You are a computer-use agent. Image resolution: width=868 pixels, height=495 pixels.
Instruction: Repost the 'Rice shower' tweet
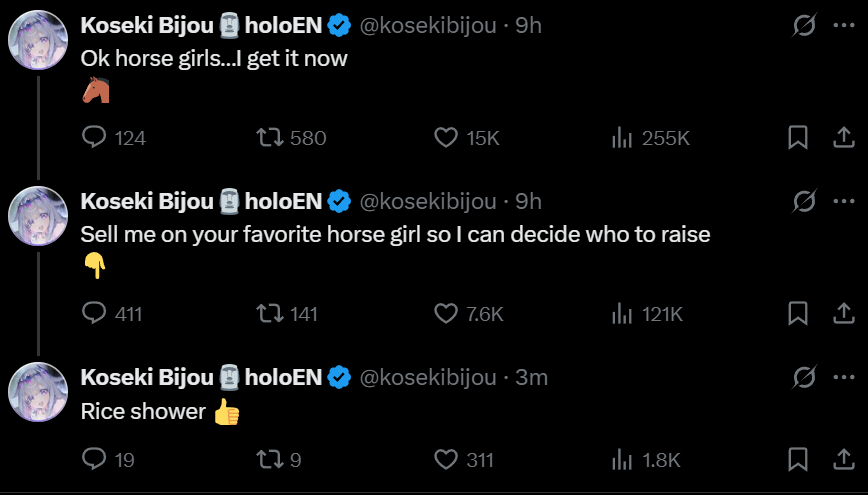pyautogui.click(x=269, y=460)
